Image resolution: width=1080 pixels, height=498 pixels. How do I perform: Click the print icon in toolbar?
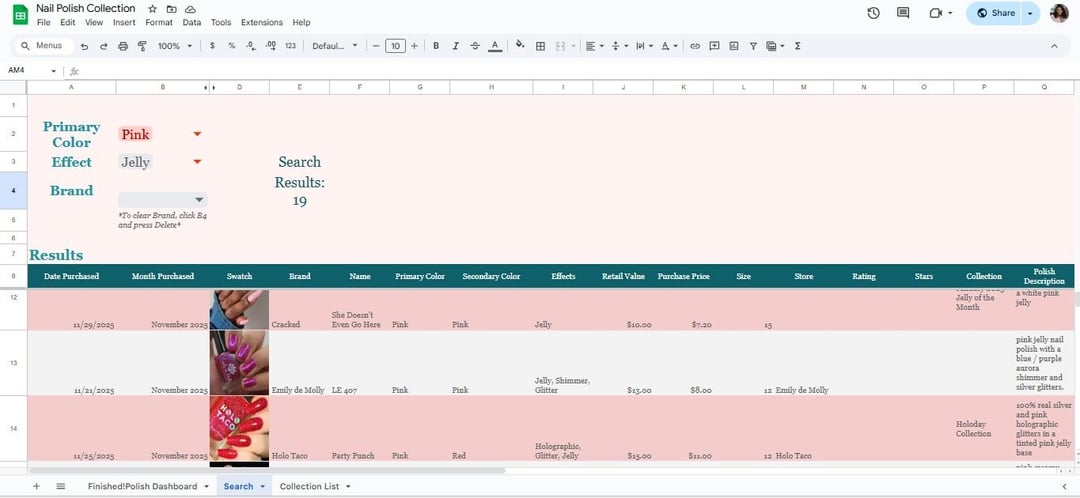tap(123, 46)
